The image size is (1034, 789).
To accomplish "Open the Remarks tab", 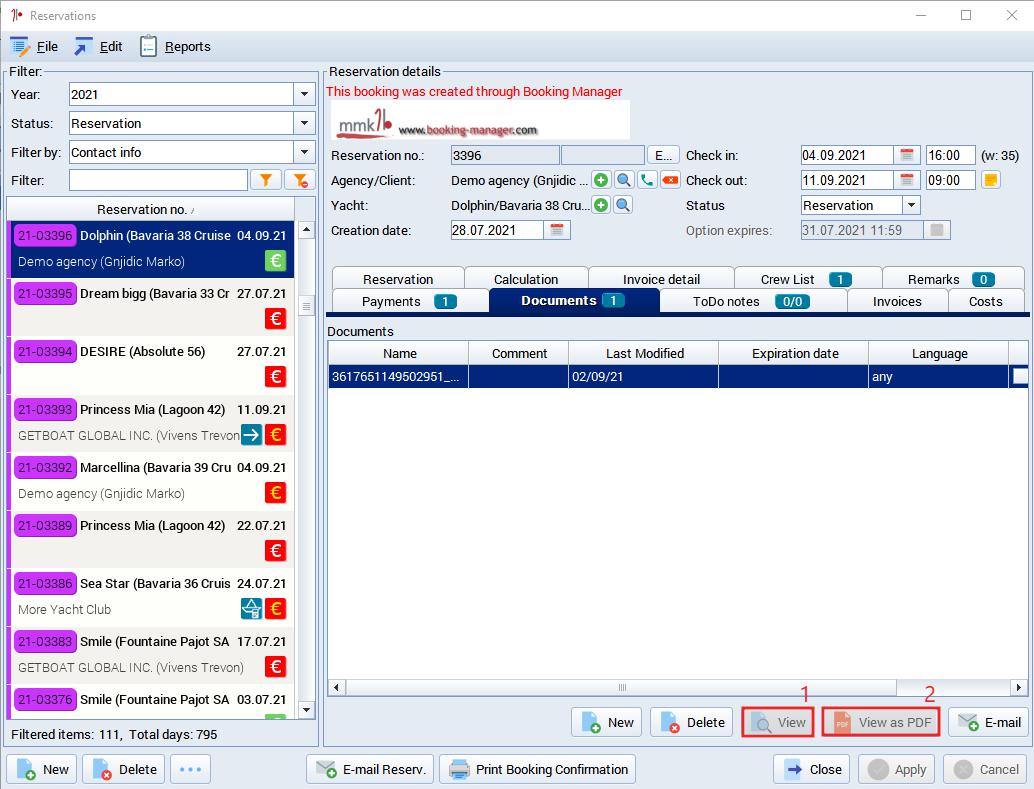I will click(953, 279).
